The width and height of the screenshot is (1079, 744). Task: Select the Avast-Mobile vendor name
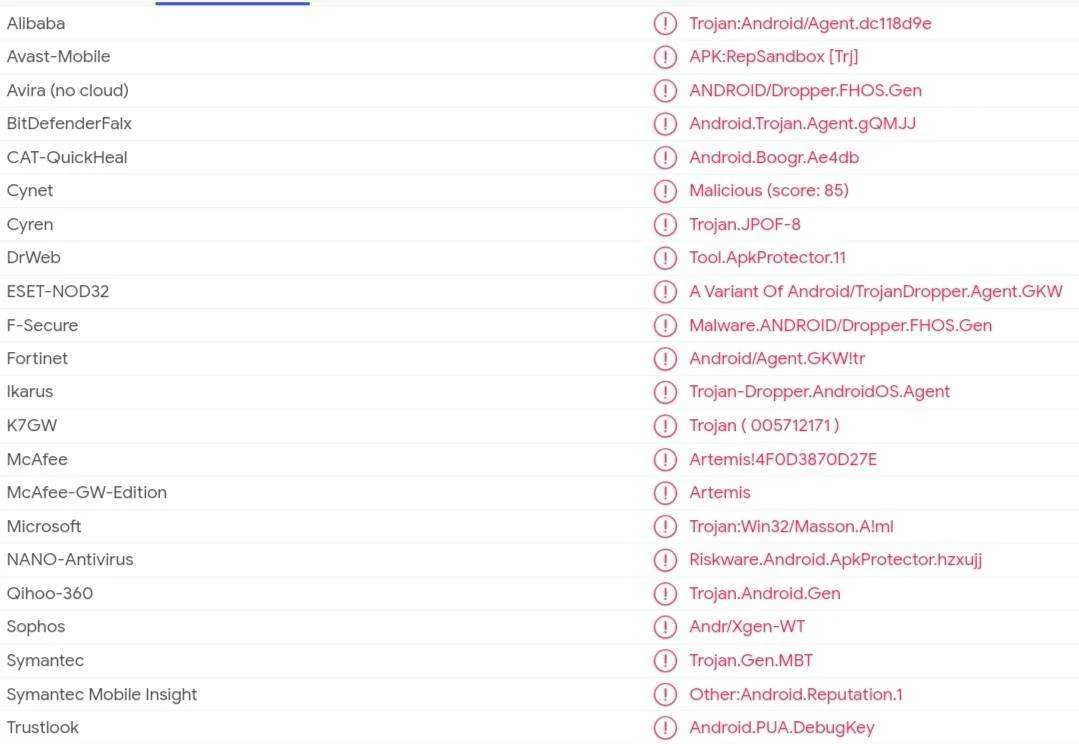pos(58,56)
